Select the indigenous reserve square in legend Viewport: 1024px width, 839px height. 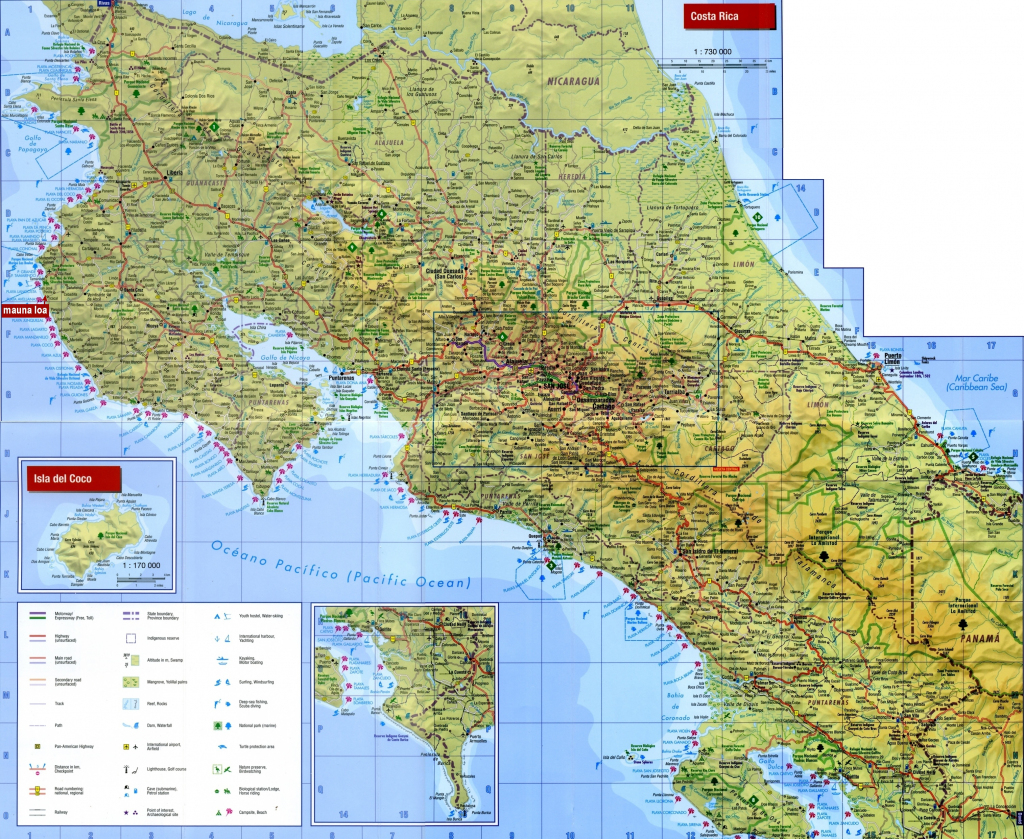129,637
